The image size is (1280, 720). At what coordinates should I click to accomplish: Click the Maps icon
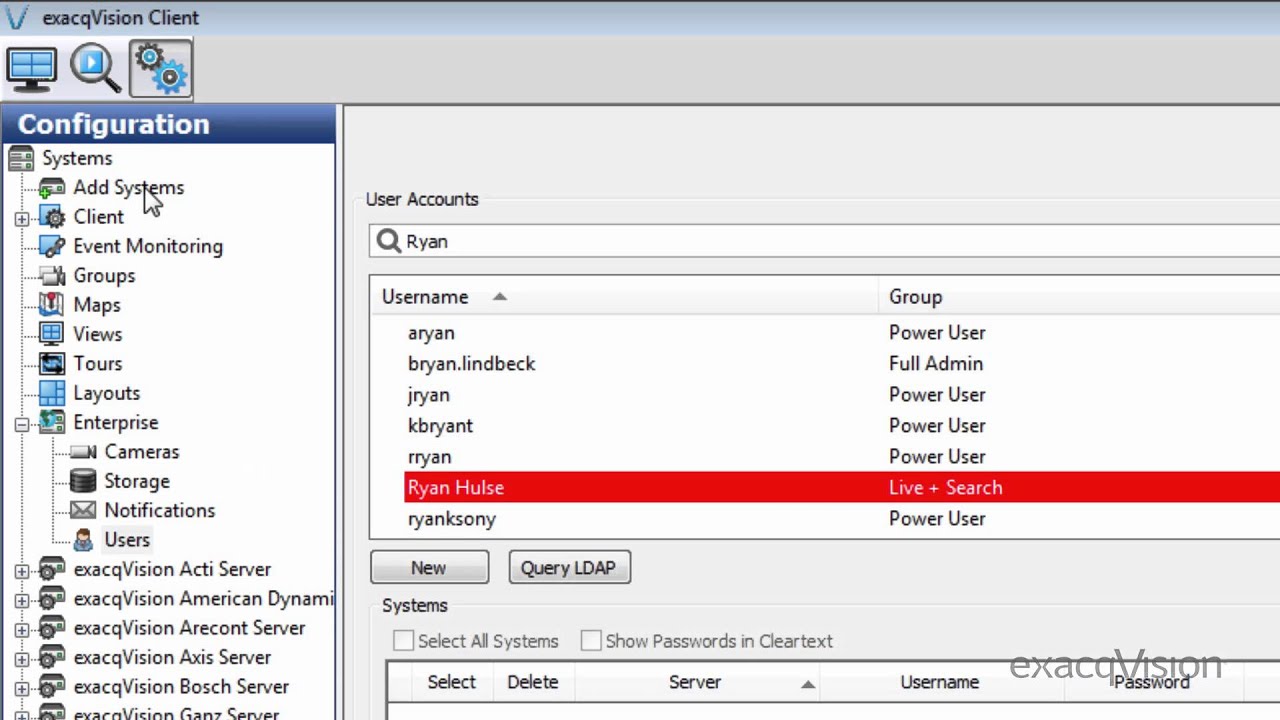tap(52, 305)
